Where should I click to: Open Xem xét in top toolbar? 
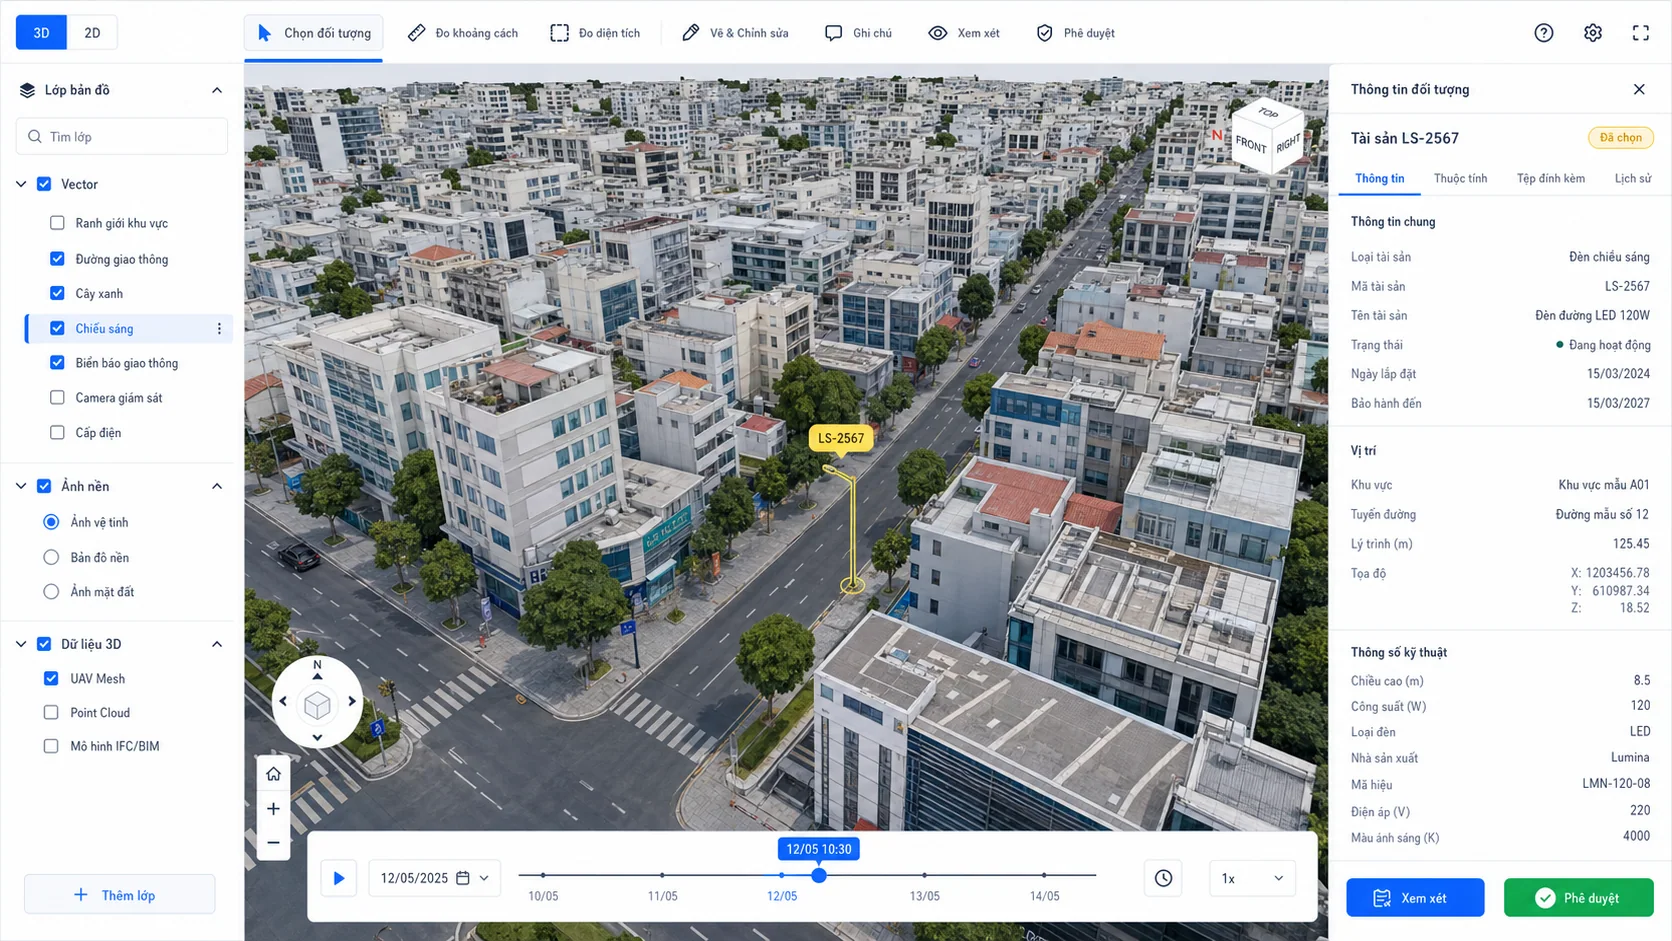(x=964, y=33)
